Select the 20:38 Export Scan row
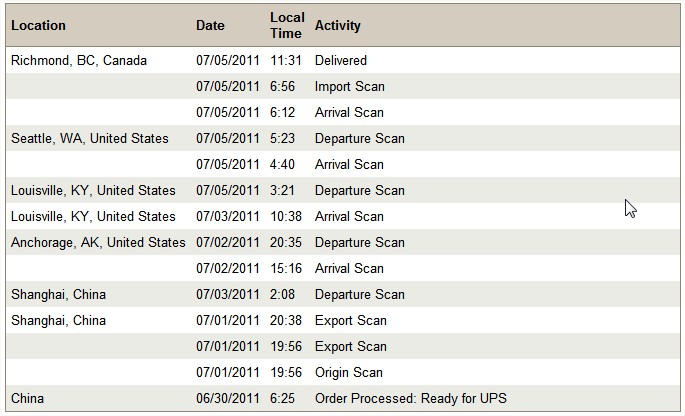This screenshot has width=685, height=416. [x=343, y=320]
